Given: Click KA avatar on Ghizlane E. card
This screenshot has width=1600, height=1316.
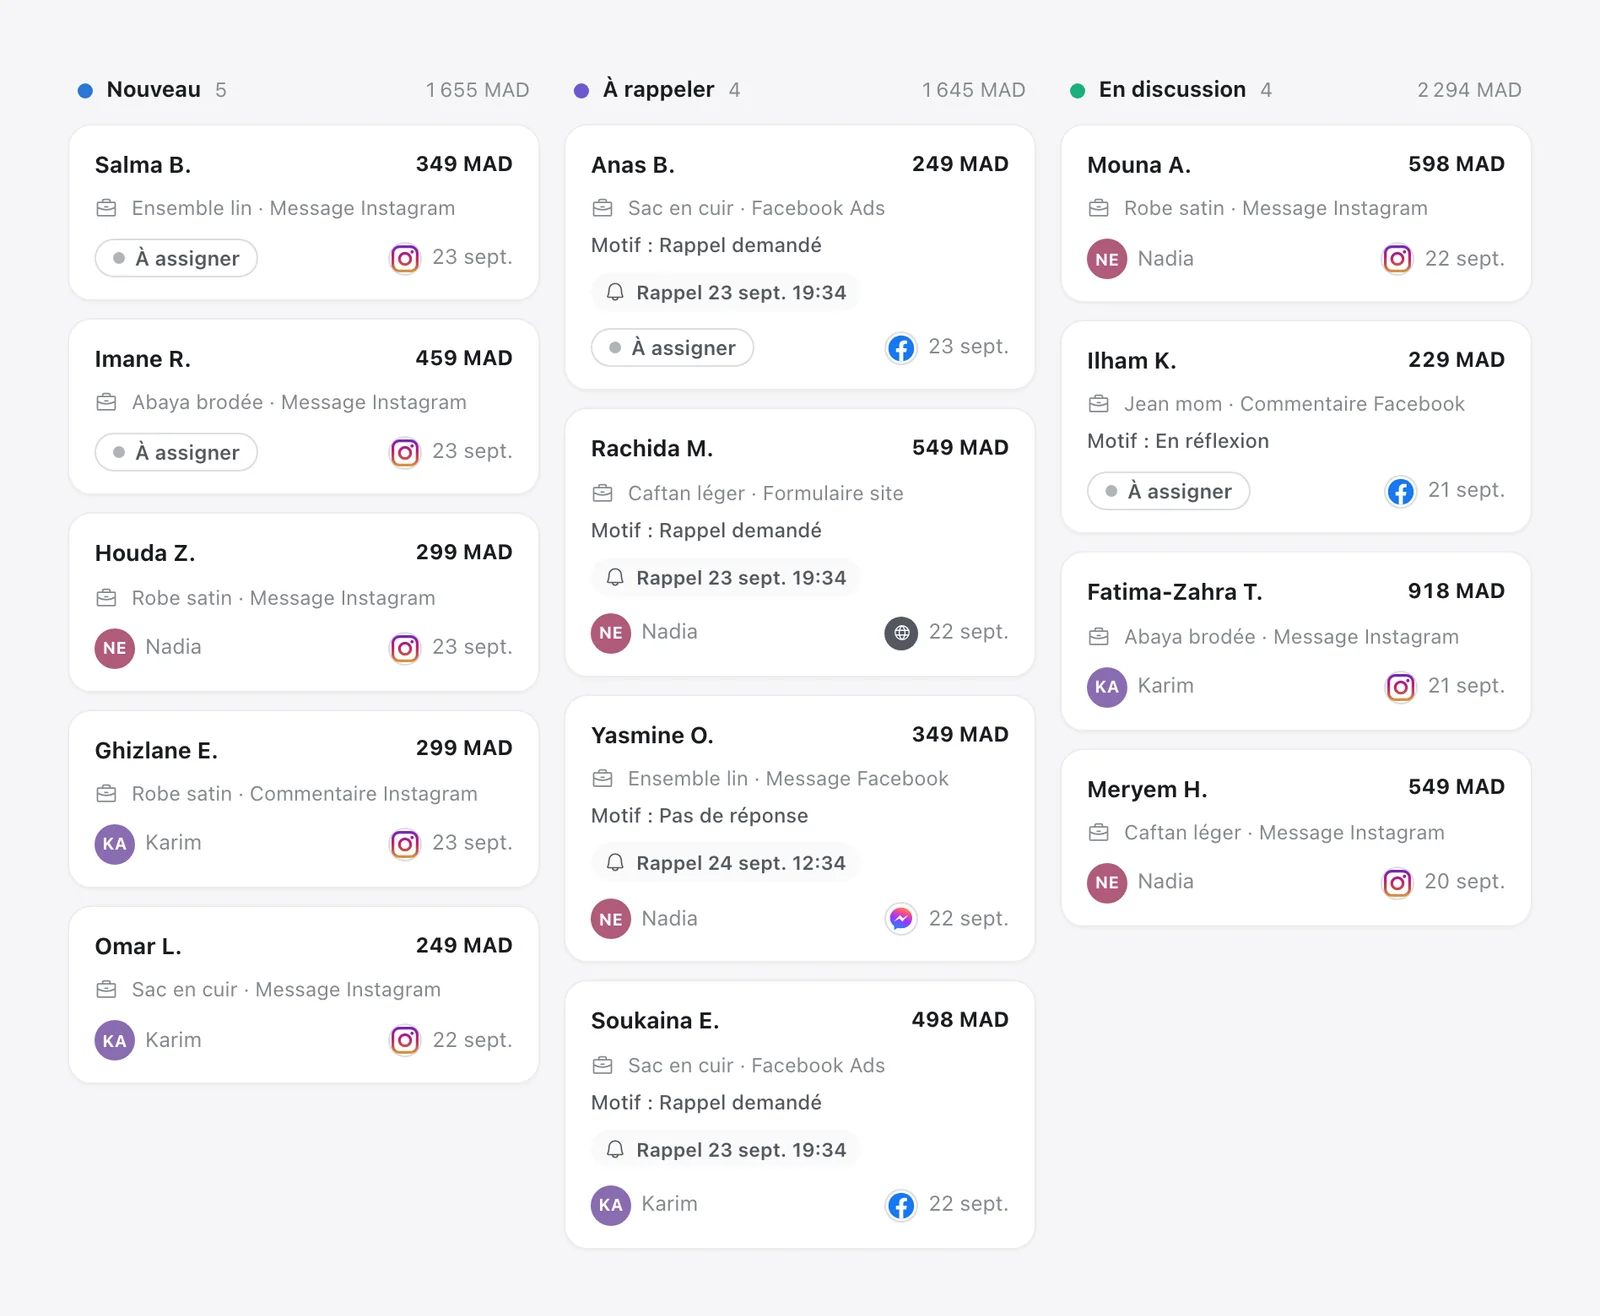Looking at the screenshot, I should point(115,844).
